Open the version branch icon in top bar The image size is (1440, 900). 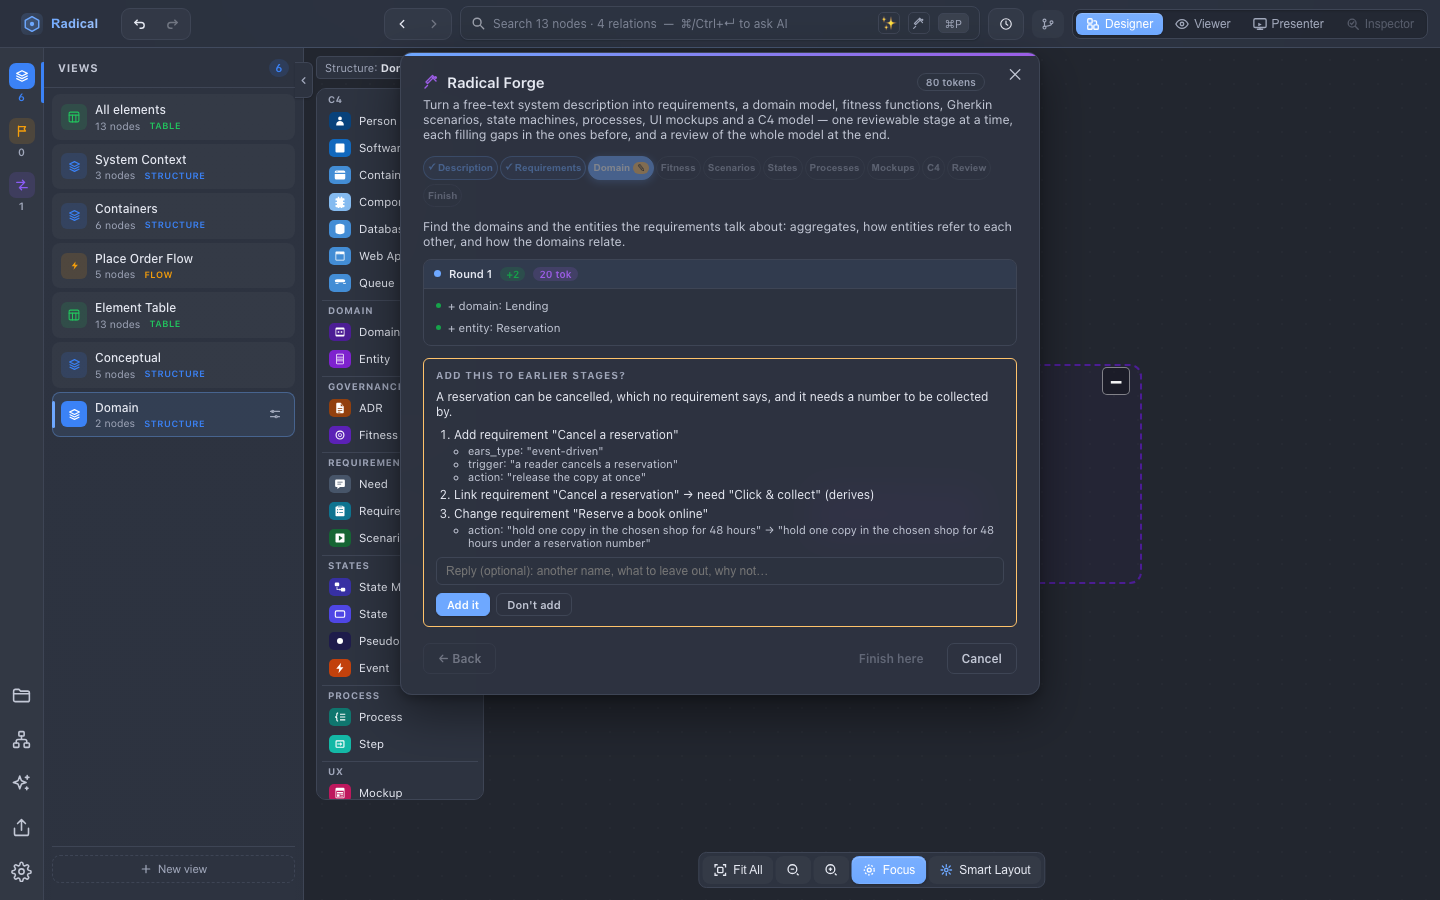[1048, 24]
